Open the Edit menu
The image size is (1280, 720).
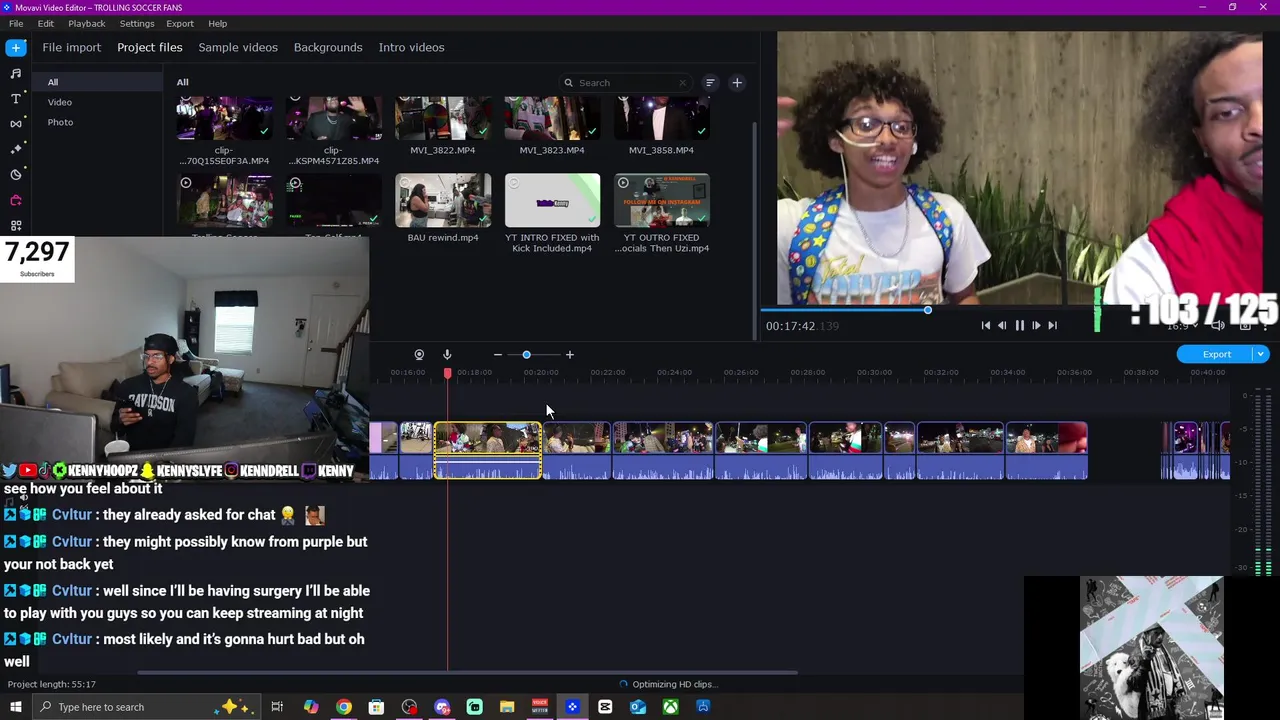tap(46, 23)
